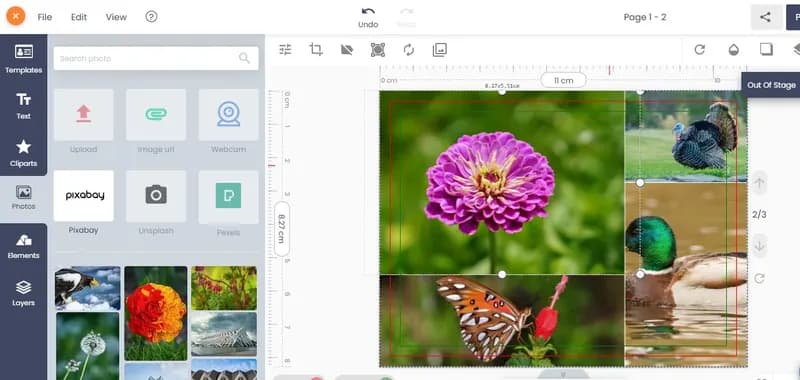
Task: Open the Elements sidebar tab
Action: click(x=23, y=247)
